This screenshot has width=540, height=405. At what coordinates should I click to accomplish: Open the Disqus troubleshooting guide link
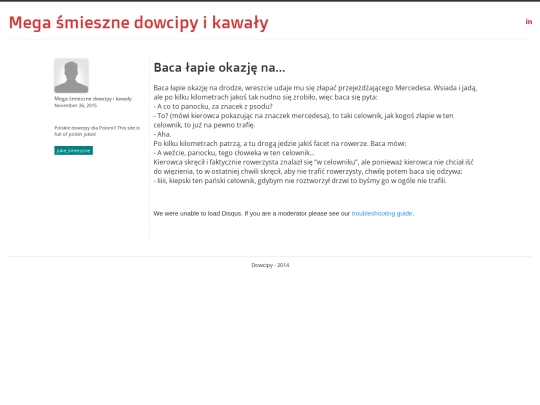pyautogui.click(x=382, y=214)
